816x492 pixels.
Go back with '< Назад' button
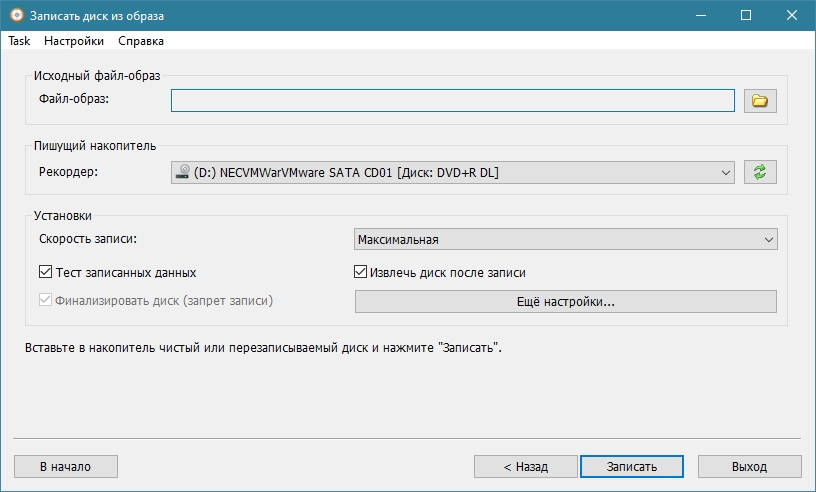click(525, 466)
